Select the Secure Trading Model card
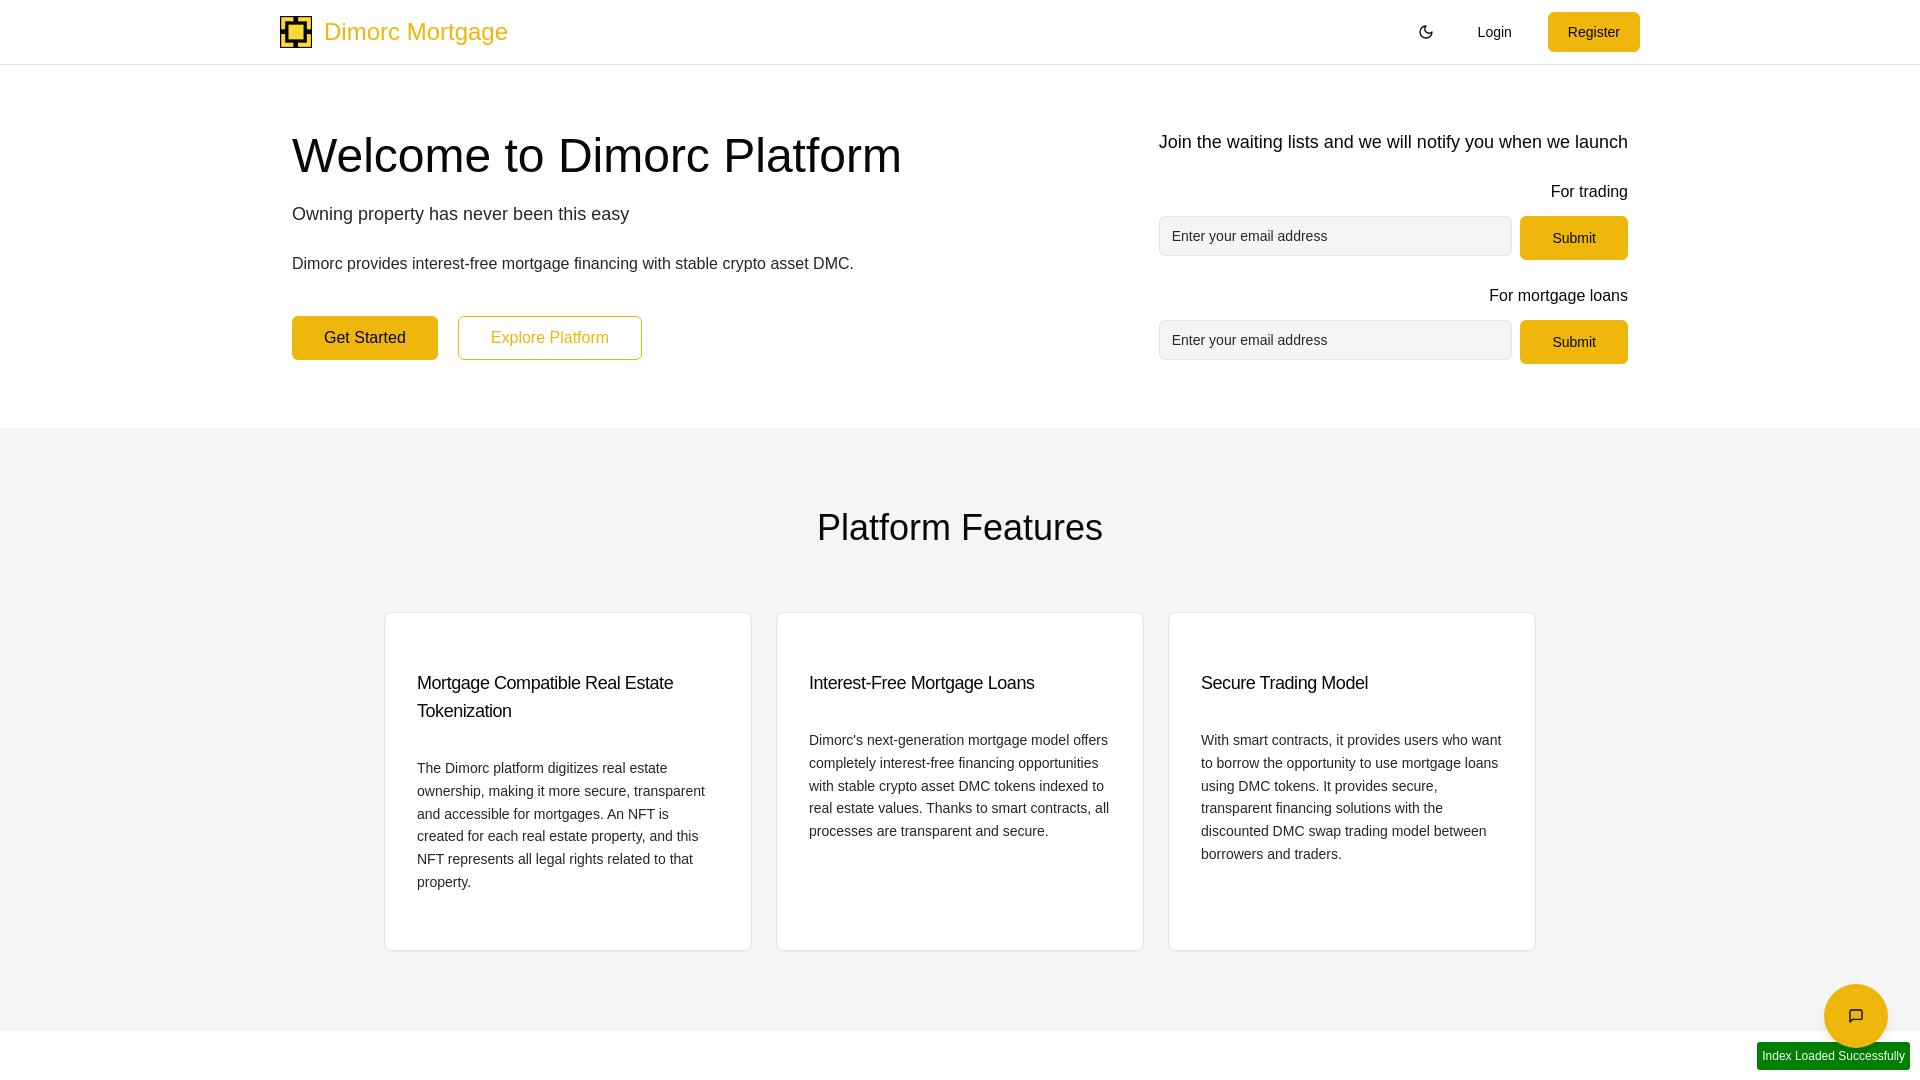This screenshot has height=1080, width=1920. tap(1351, 781)
